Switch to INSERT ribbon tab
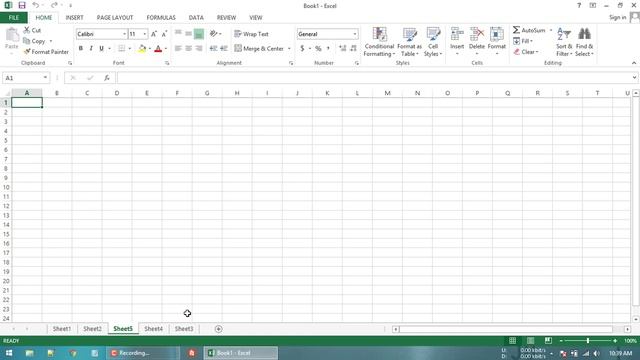The height and width of the screenshot is (360, 640). coord(74,18)
